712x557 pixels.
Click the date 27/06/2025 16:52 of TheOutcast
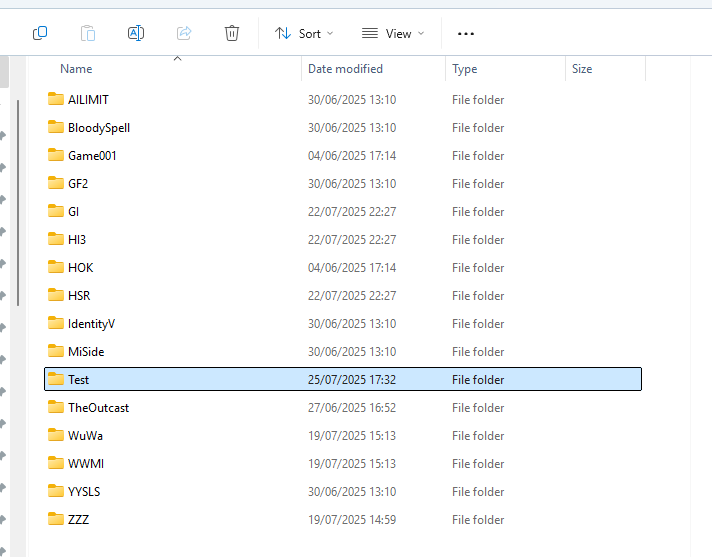(x=352, y=408)
